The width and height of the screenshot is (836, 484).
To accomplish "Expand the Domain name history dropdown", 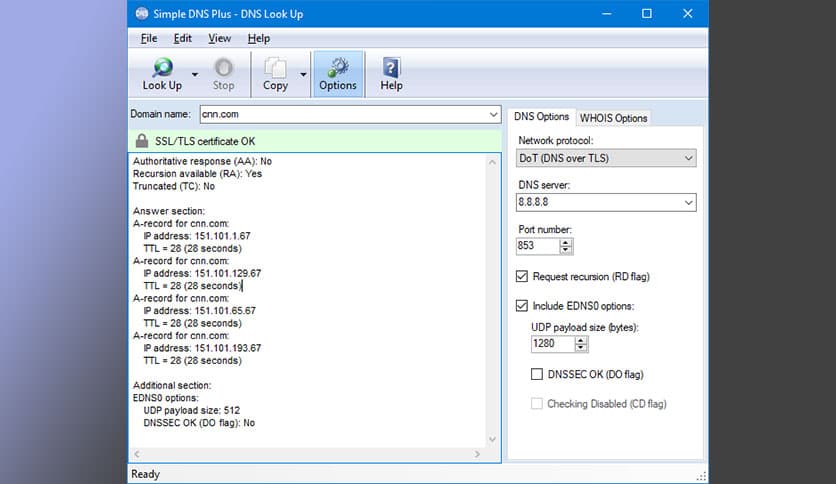I will pyautogui.click(x=493, y=114).
